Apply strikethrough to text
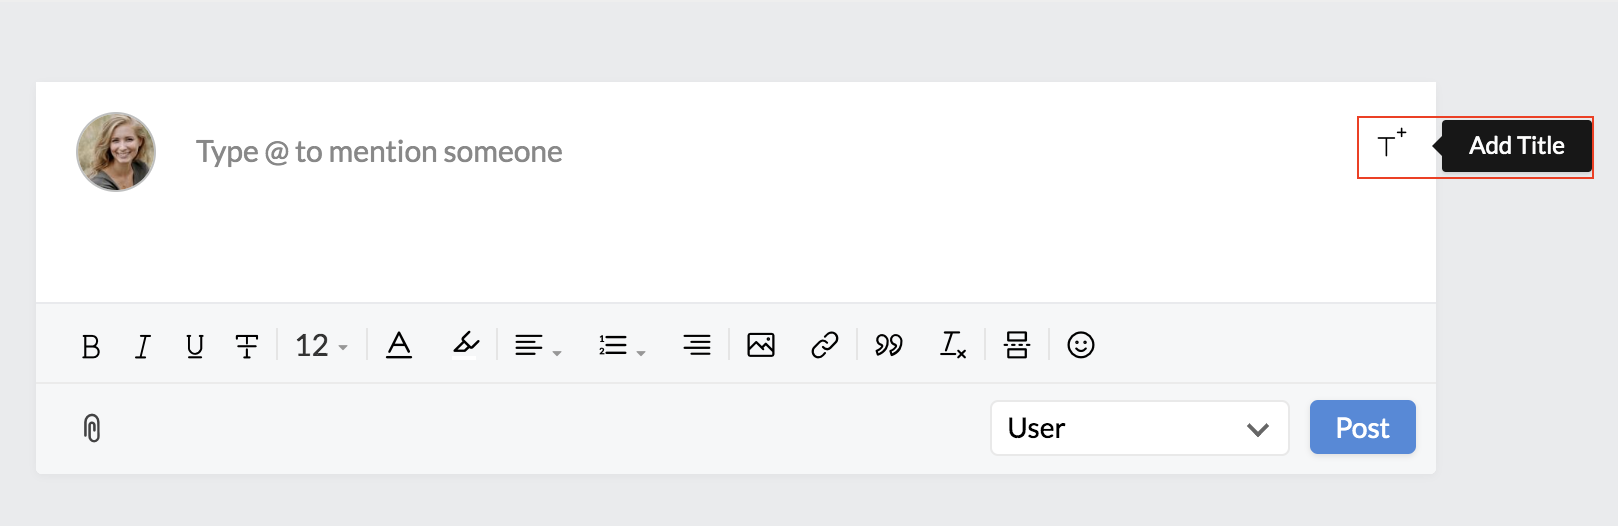This screenshot has width=1618, height=526. (247, 346)
